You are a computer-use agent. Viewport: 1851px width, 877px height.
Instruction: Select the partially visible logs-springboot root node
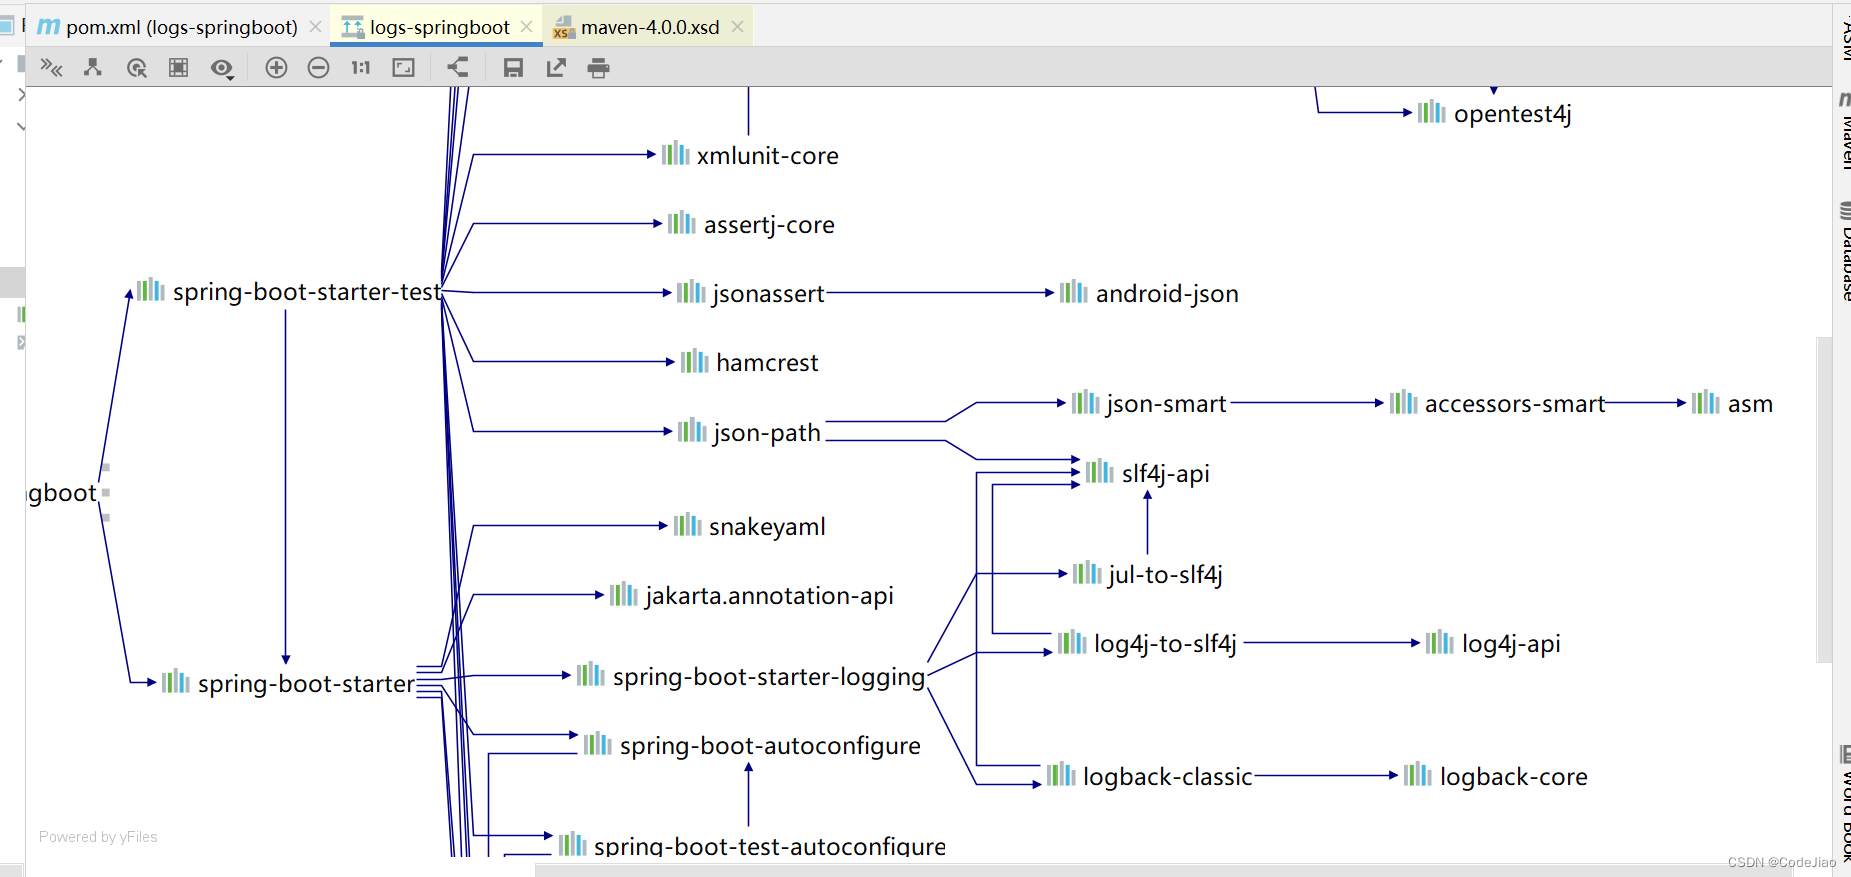coord(62,492)
